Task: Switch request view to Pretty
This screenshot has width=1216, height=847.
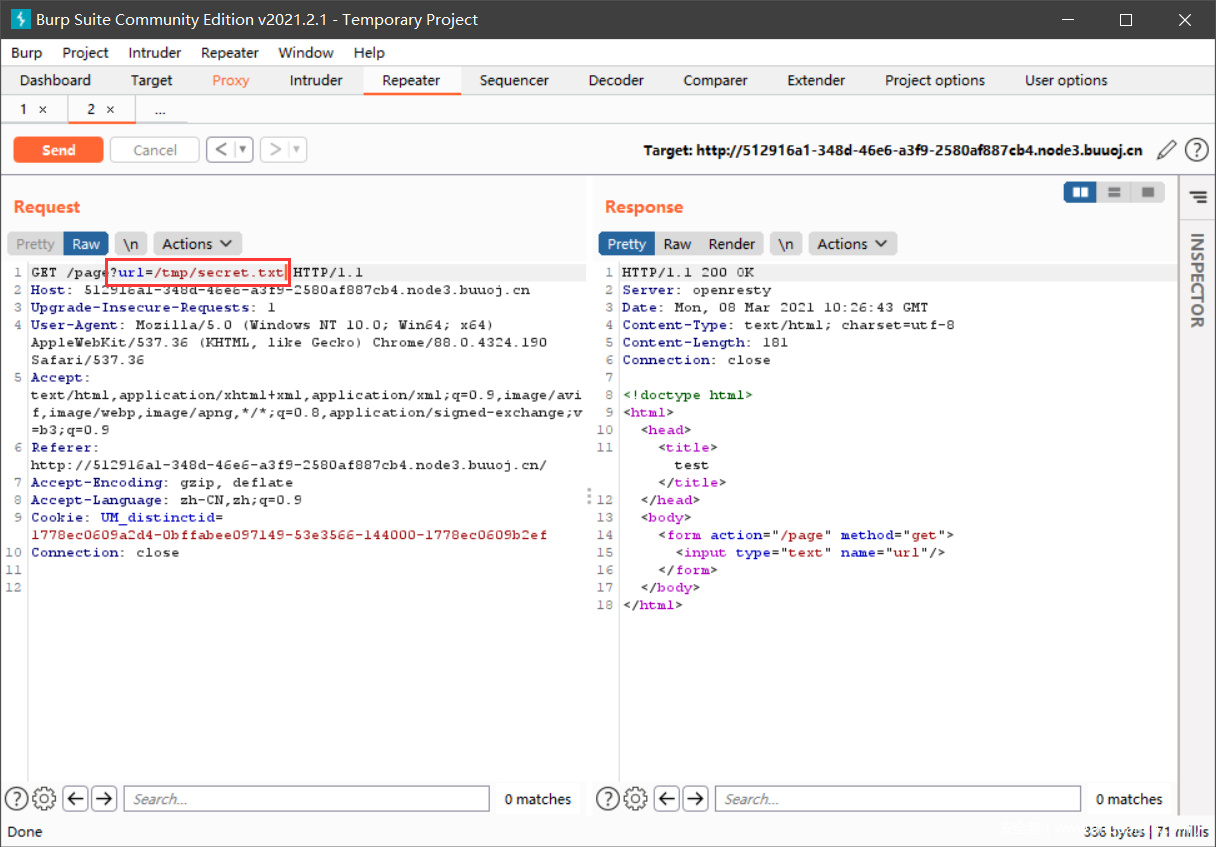Action: pos(35,244)
